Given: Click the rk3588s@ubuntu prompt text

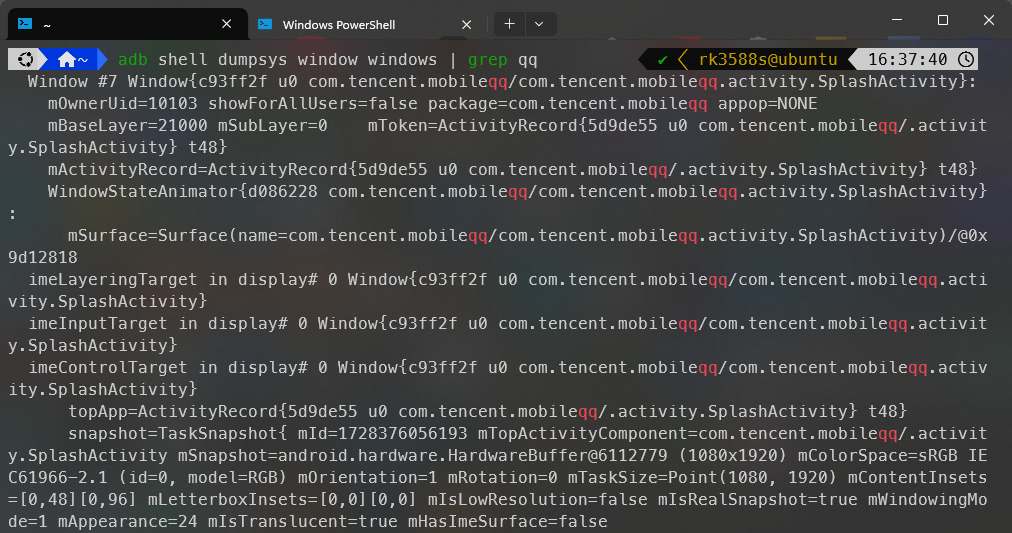Looking at the screenshot, I should coord(768,59).
